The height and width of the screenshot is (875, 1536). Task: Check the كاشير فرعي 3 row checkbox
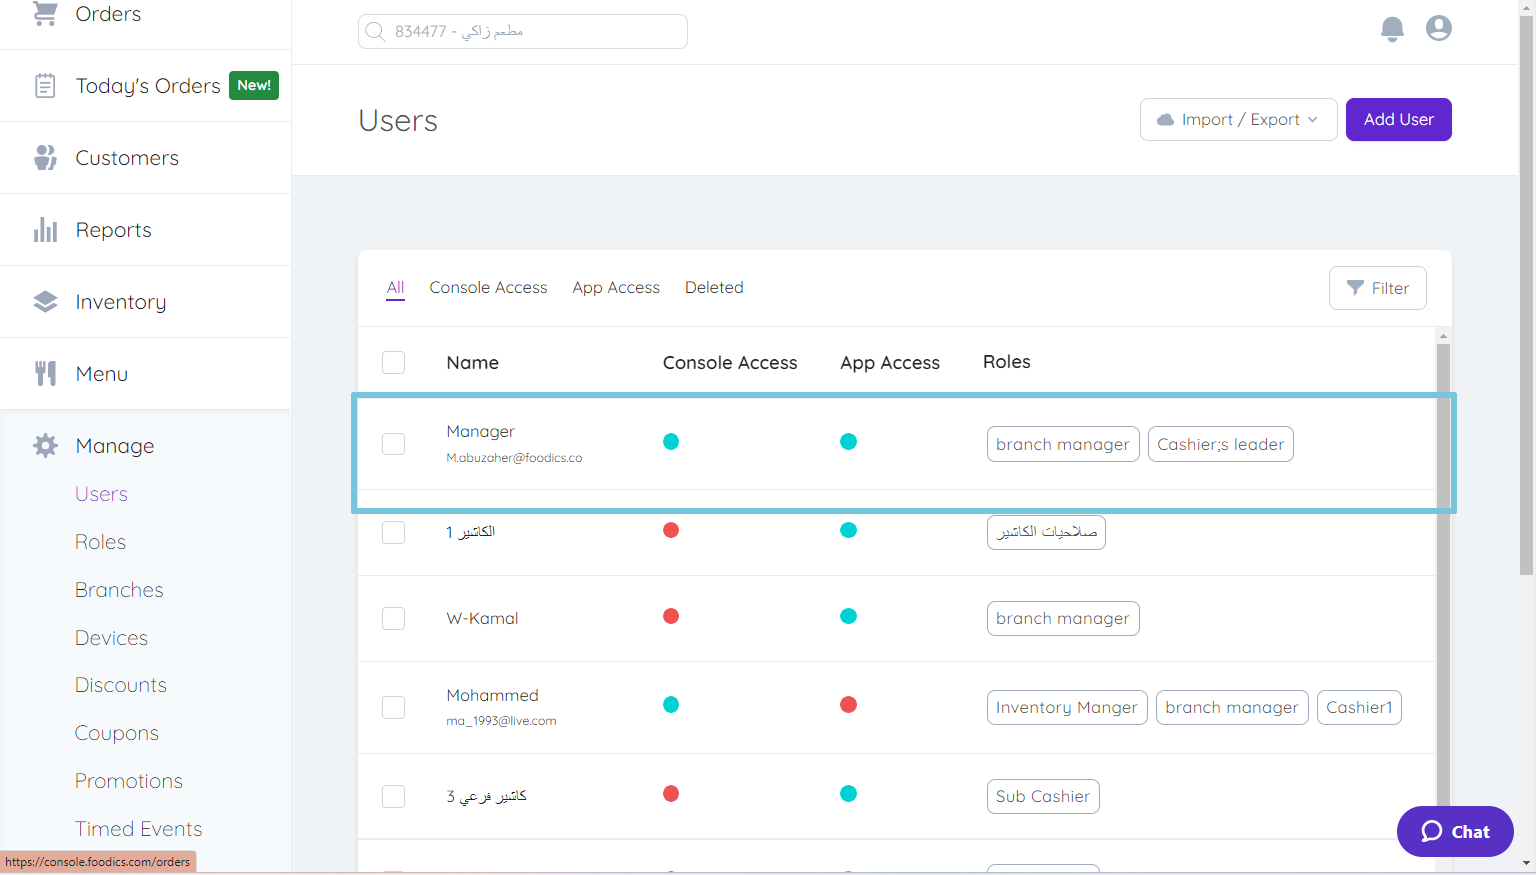click(x=394, y=796)
